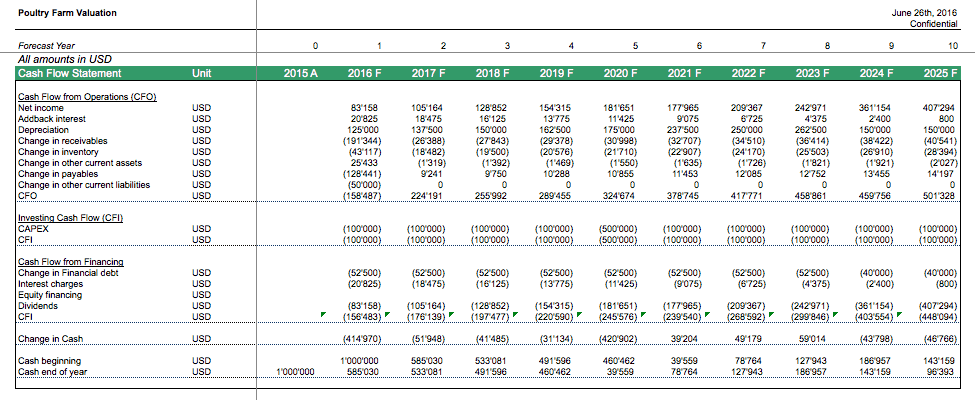Click the "2016 F" column header

click(x=364, y=73)
